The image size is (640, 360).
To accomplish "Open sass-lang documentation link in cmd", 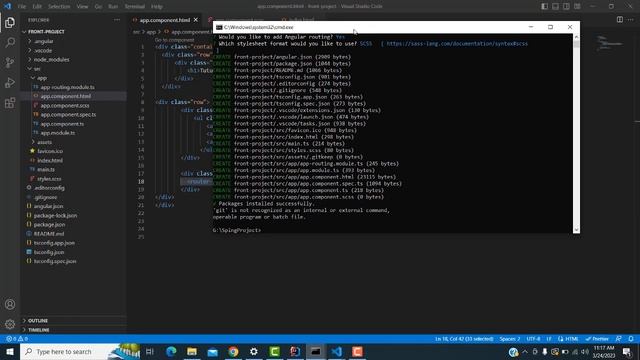I will click(457, 44).
